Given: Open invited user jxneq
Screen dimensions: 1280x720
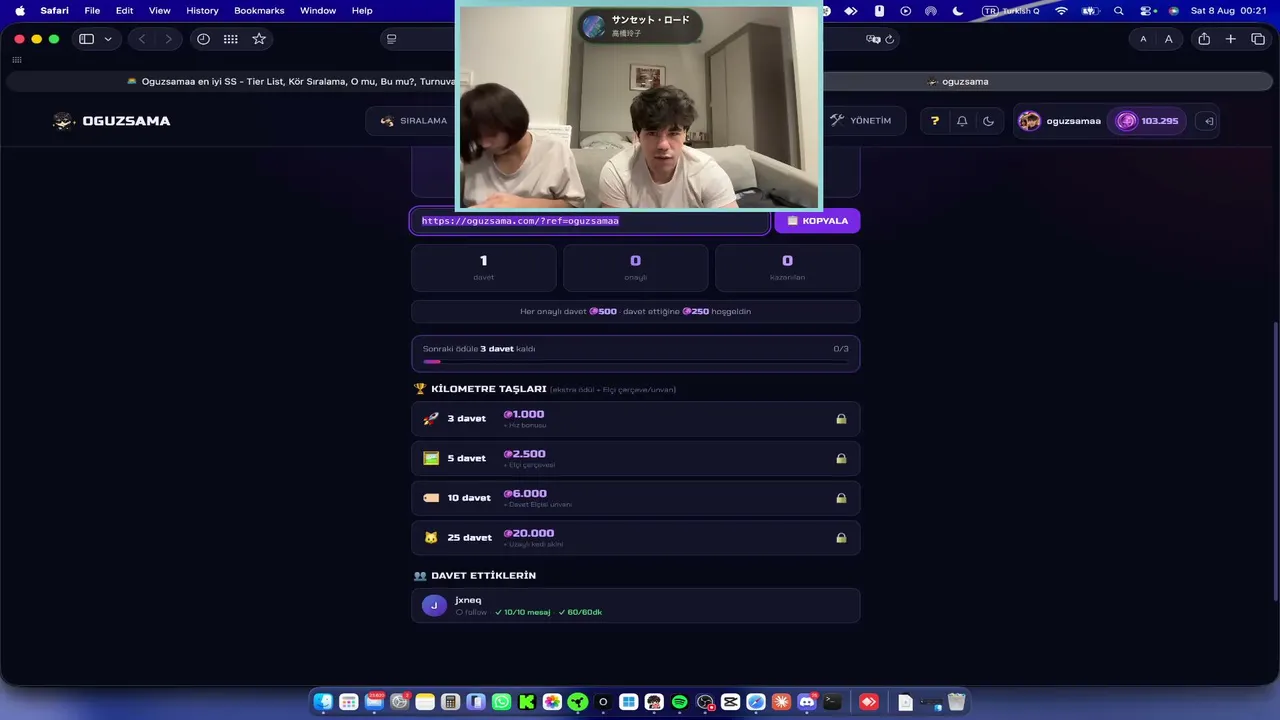Looking at the screenshot, I should [x=636, y=605].
